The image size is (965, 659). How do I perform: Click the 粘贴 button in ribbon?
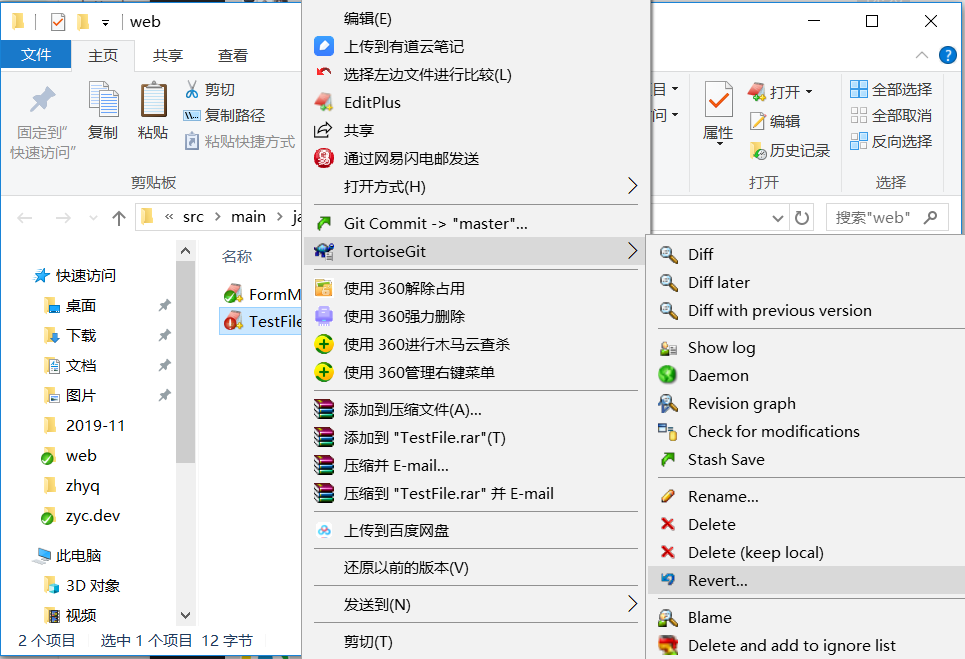pyautogui.click(x=153, y=111)
